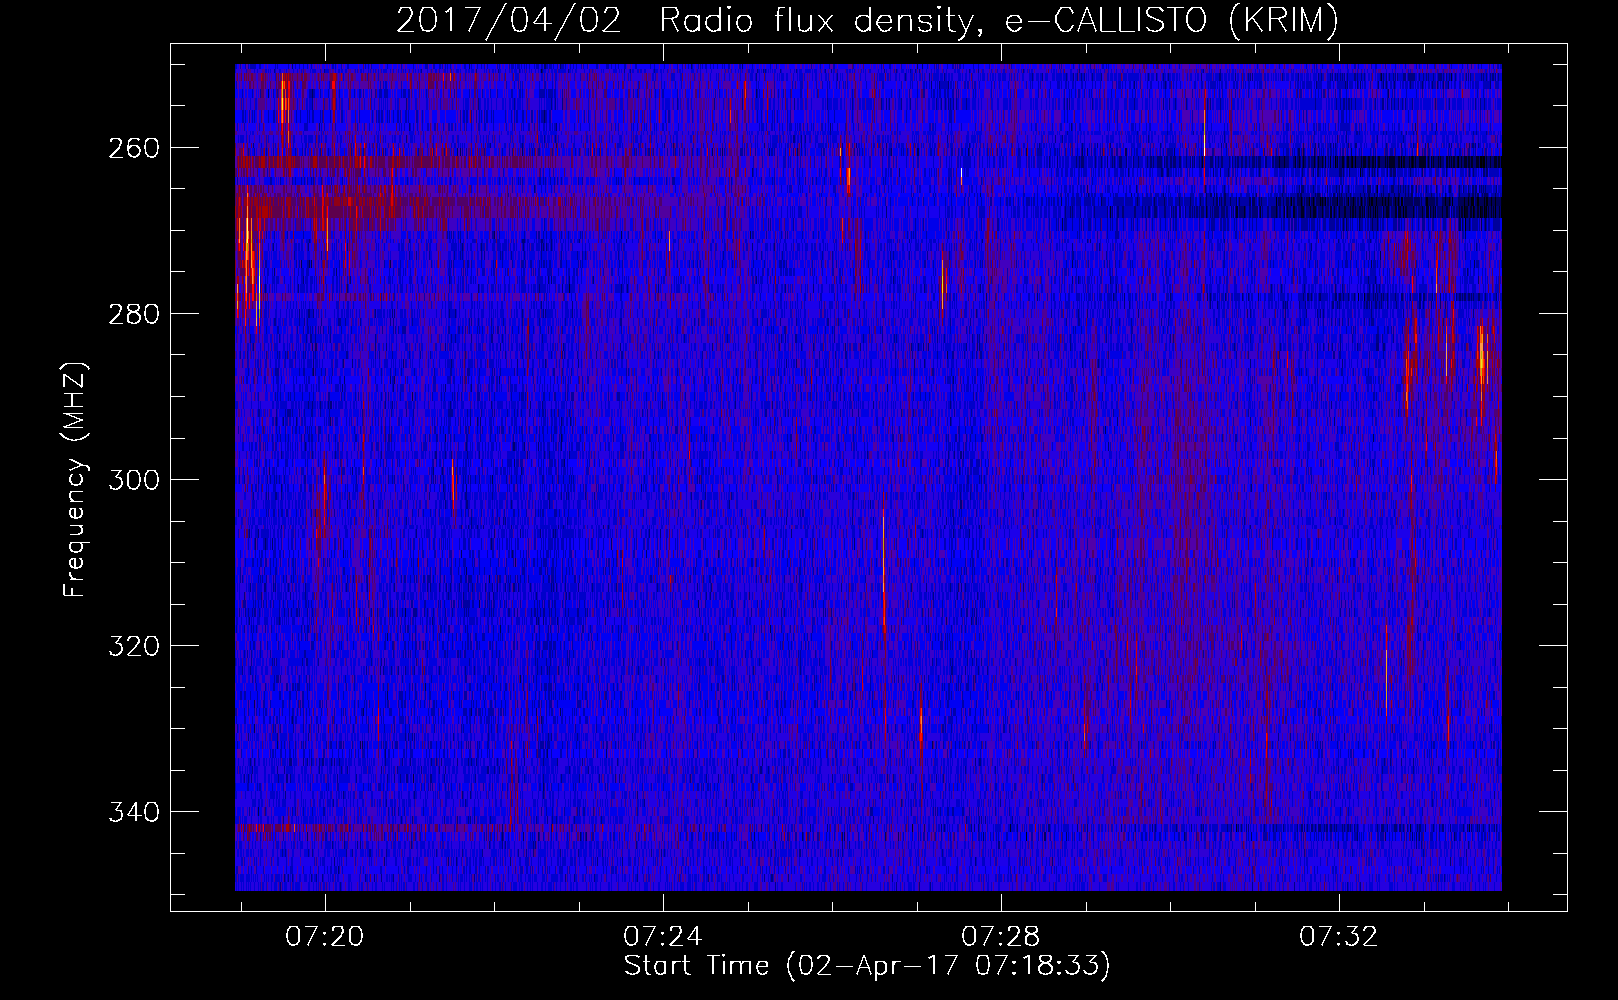Click the 'Start Time (02-Apr-17 07:18:33)' axis label

(867, 966)
